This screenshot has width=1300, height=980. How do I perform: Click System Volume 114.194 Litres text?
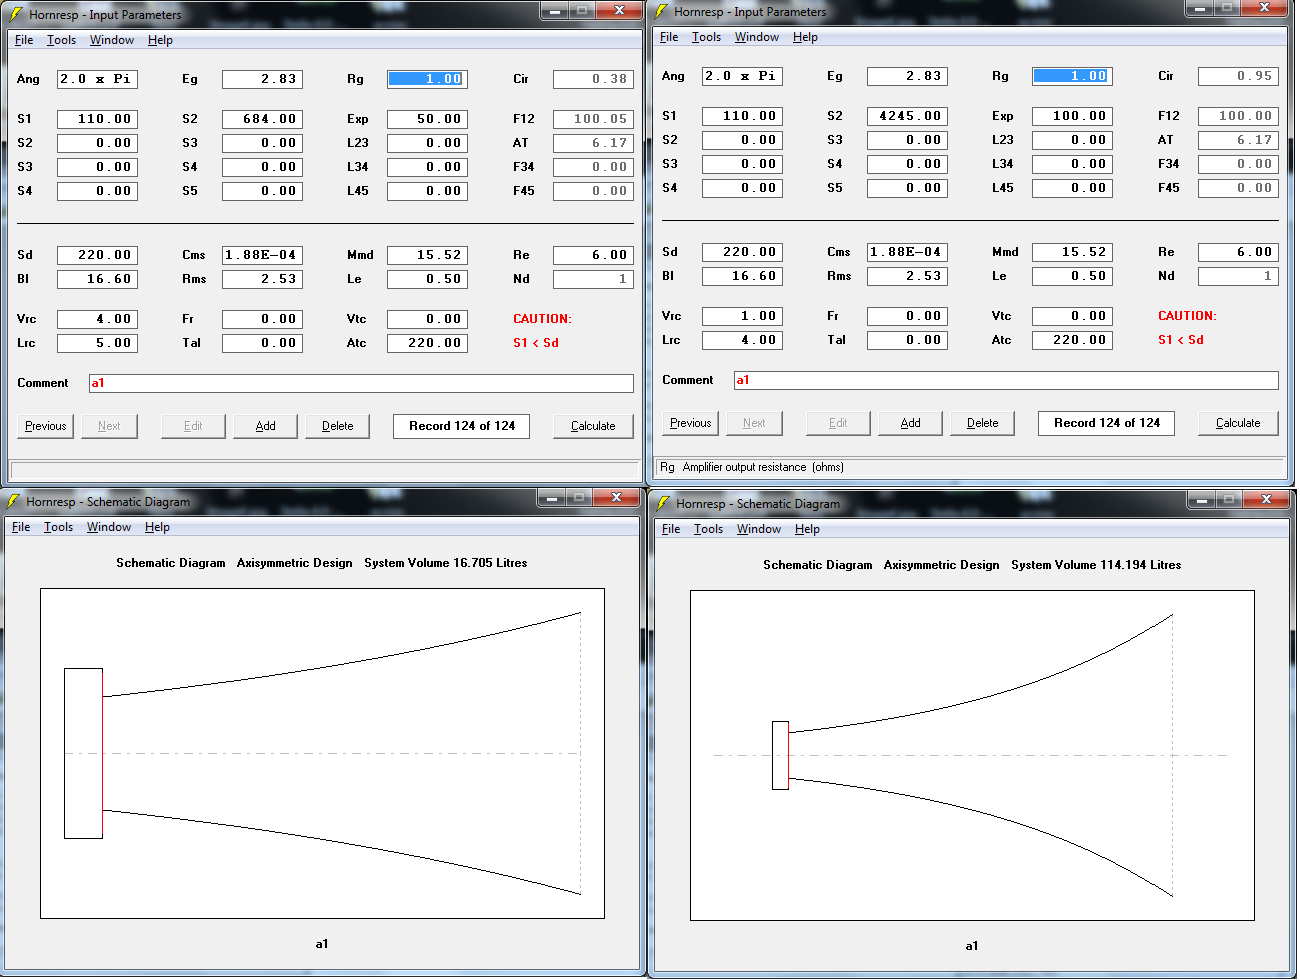1096,565
